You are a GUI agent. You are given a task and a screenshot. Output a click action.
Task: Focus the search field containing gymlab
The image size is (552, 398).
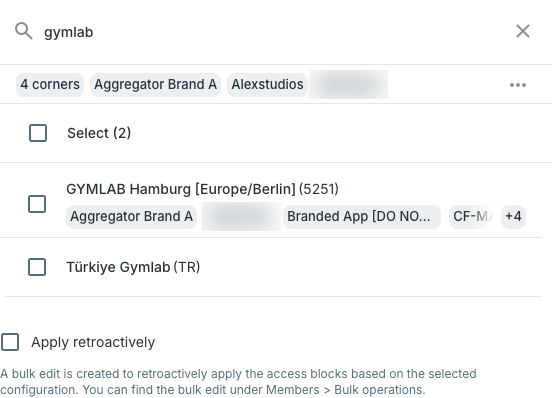275,32
